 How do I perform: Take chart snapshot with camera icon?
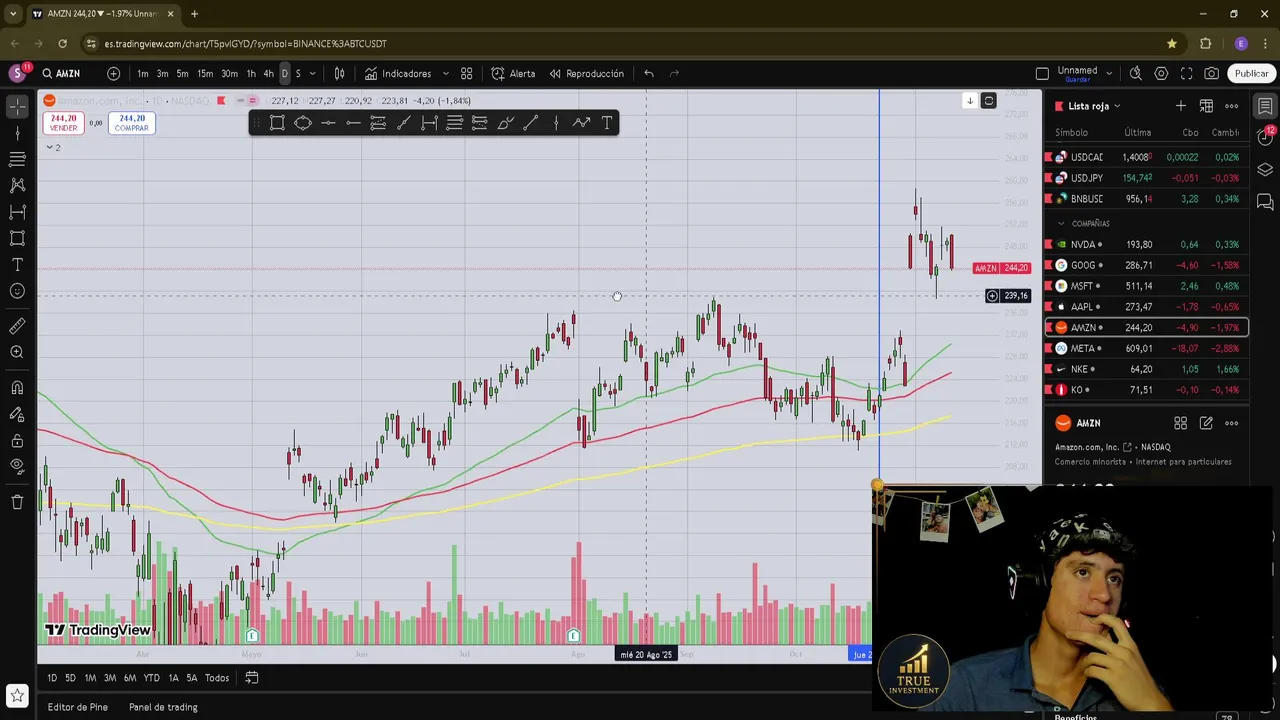1211,73
